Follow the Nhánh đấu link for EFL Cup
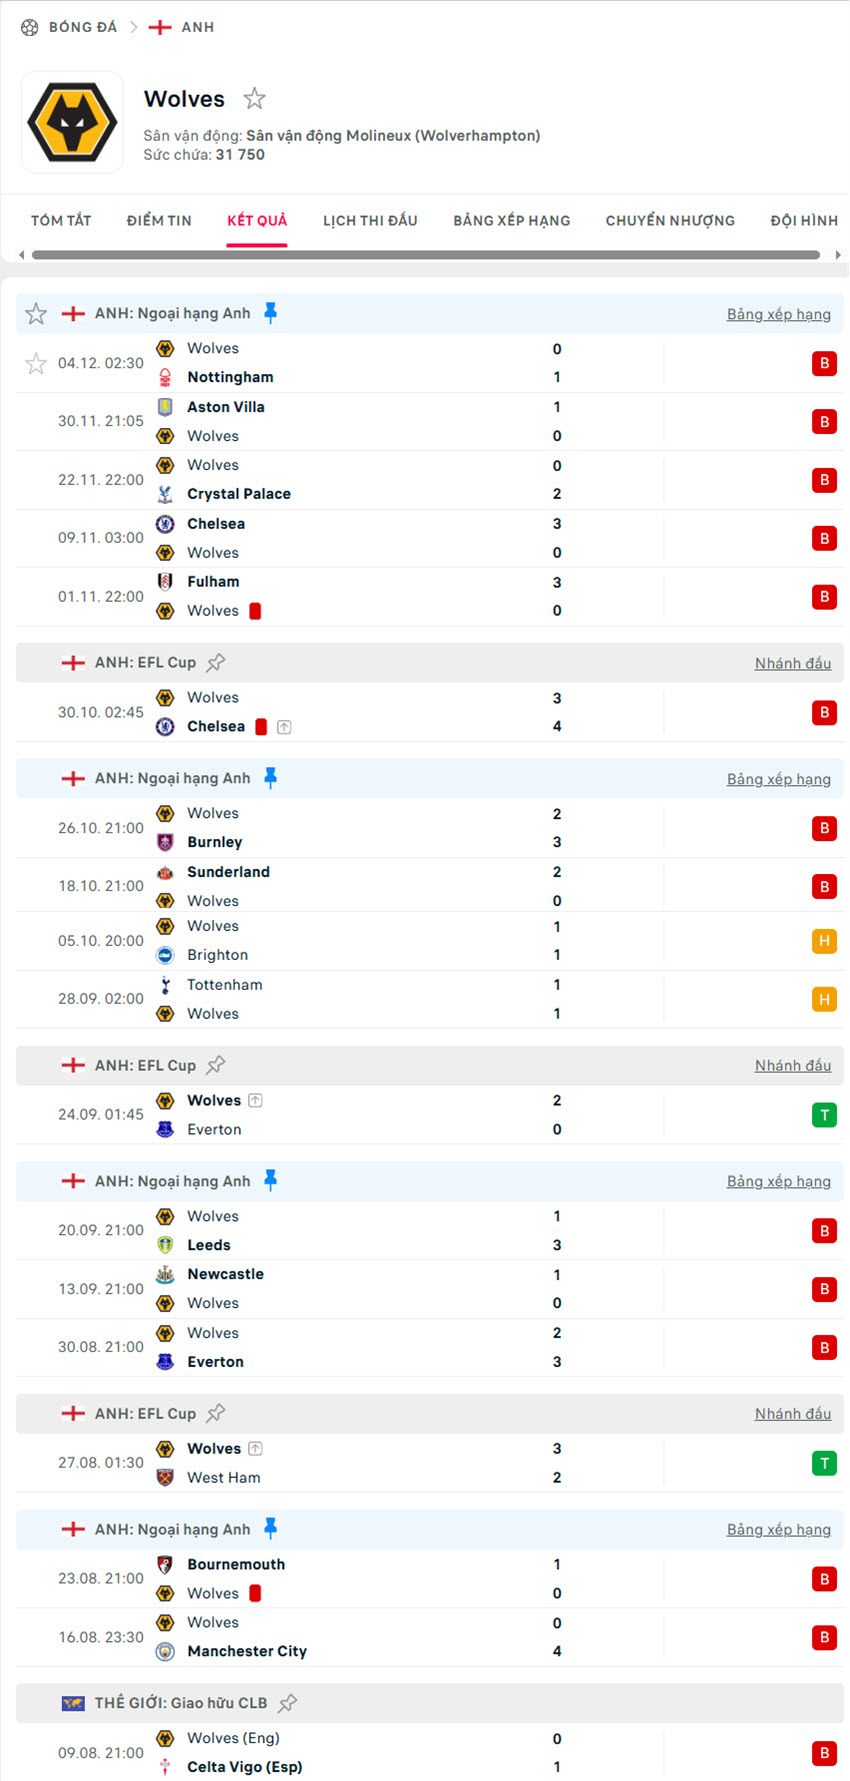This screenshot has height=1781, width=850. [793, 662]
